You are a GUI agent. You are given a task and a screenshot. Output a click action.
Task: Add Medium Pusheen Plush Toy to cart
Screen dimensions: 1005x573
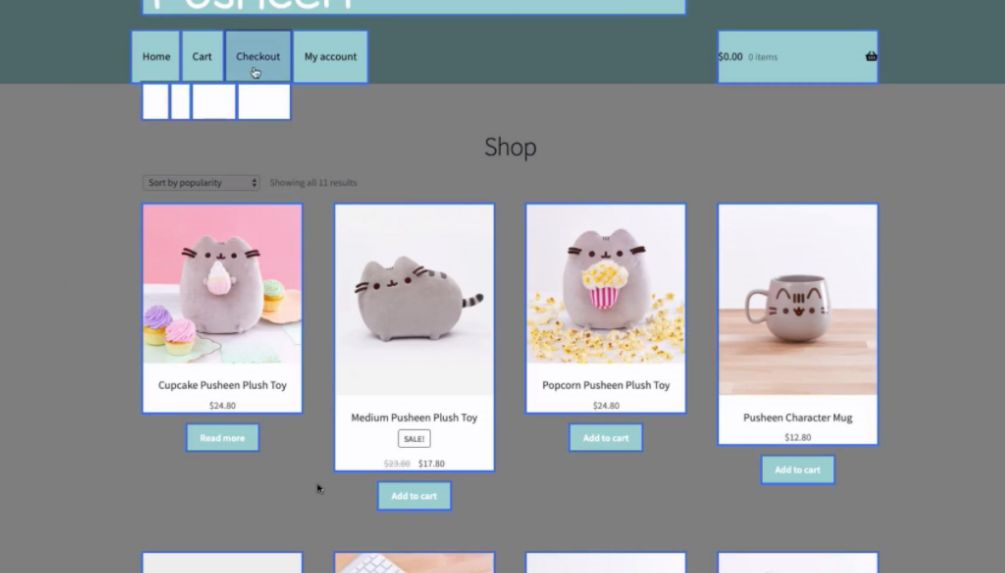[x=414, y=496]
